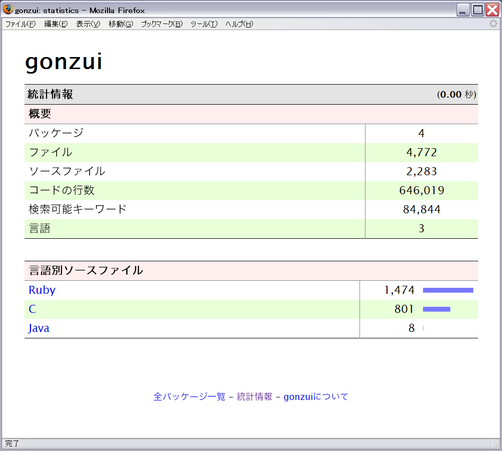The height and width of the screenshot is (451, 502).
Task: Follow the 統計情報 footer link
Action: (254, 397)
